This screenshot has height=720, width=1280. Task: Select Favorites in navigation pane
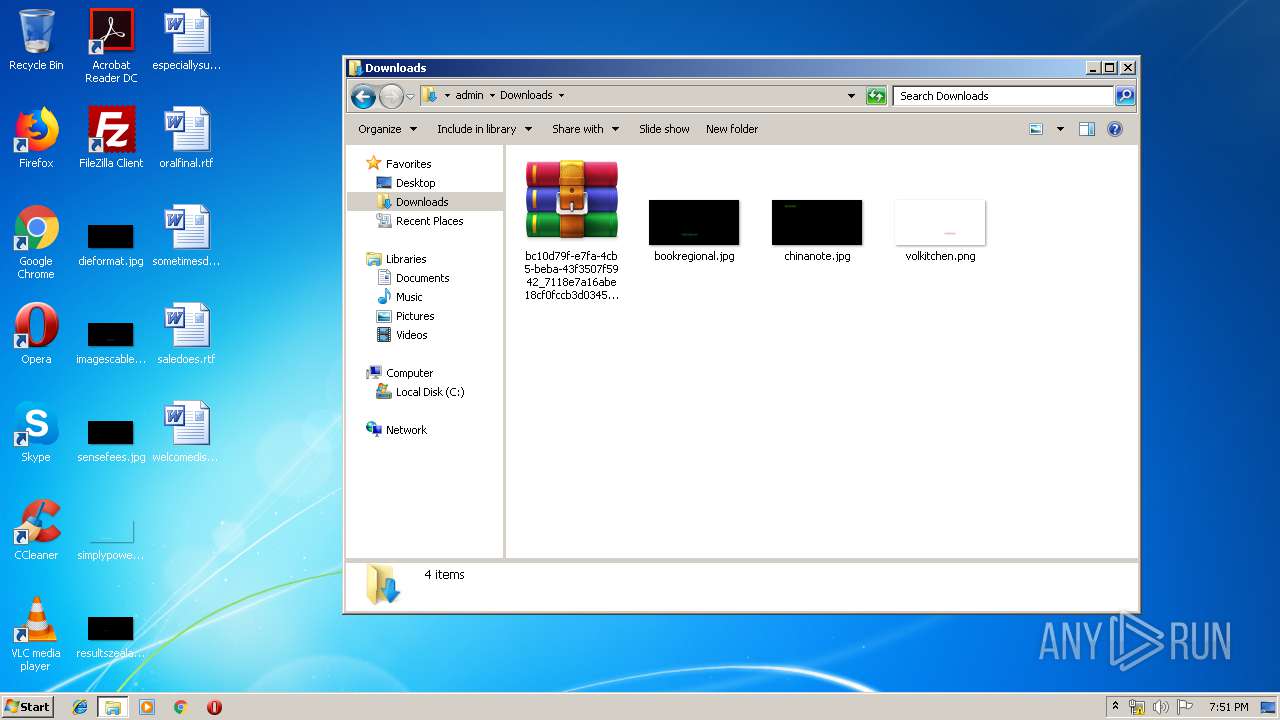(399, 164)
